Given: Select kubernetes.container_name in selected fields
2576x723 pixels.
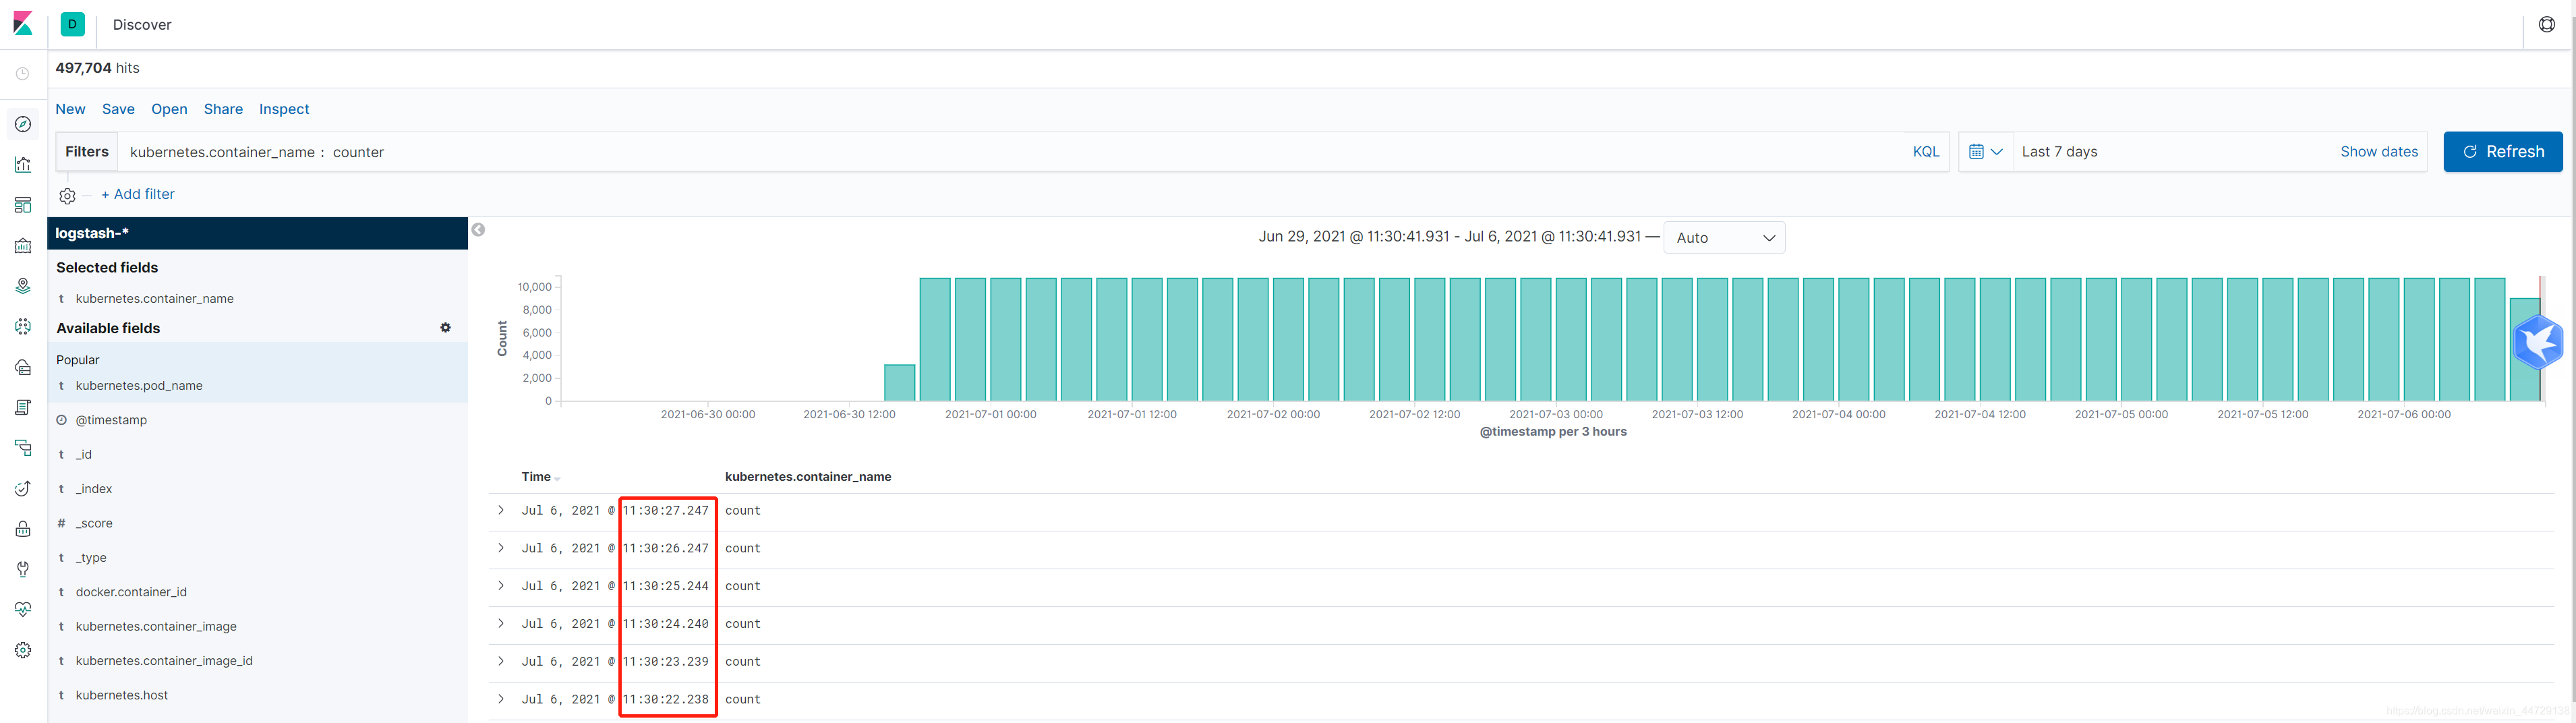Looking at the screenshot, I should tap(155, 299).
